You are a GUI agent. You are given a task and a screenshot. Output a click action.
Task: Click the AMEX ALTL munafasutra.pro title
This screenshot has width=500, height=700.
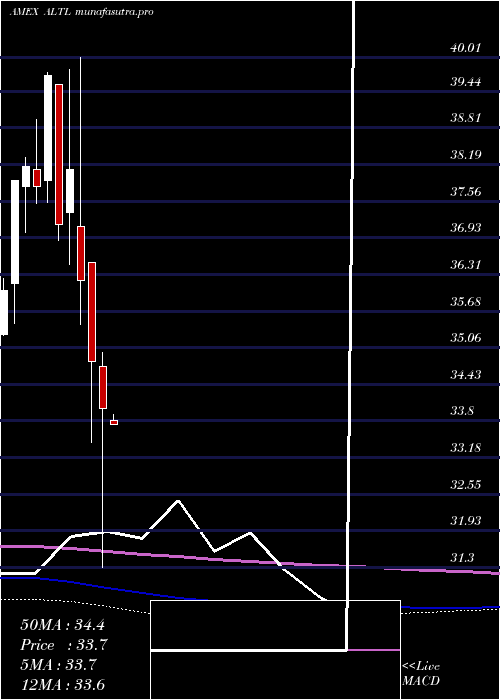(x=81, y=12)
